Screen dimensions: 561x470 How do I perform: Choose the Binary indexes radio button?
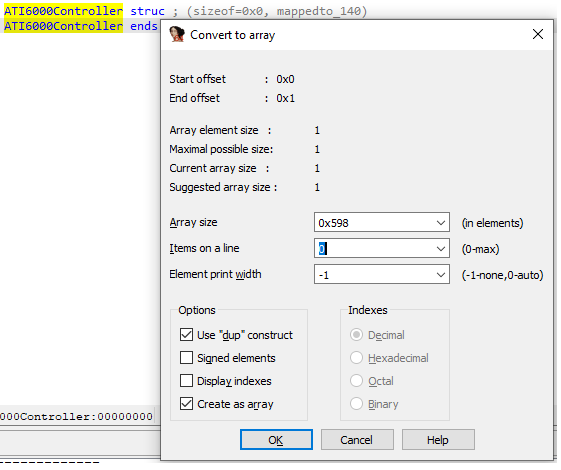pyautogui.click(x=356, y=403)
